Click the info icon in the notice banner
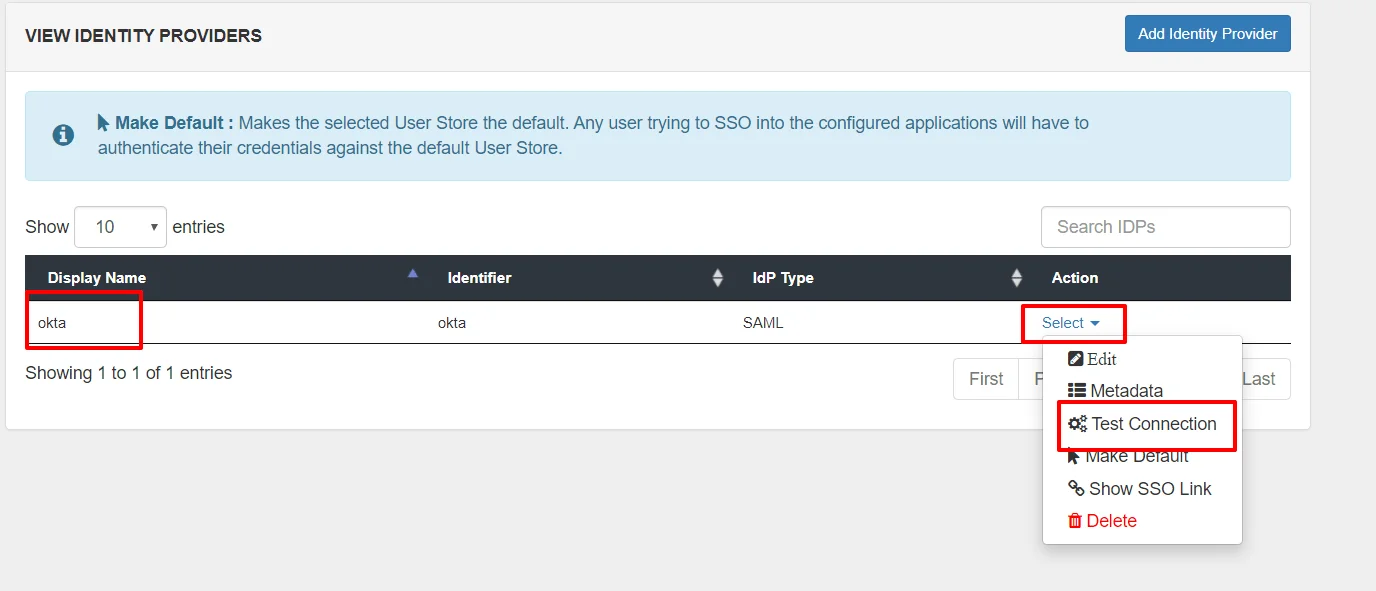 click(x=63, y=133)
